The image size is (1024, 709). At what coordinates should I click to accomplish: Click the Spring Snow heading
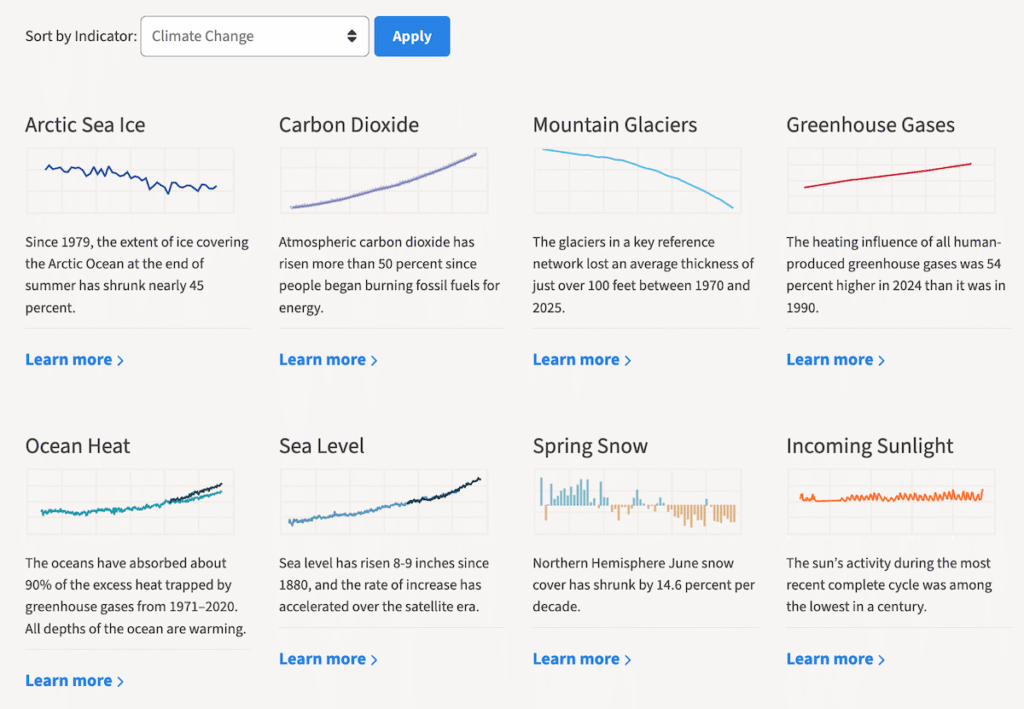(x=590, y=446)
